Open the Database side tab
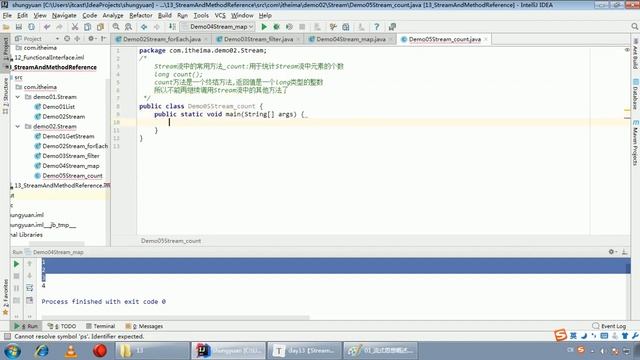The height and width of the screenshot is (360, 640). click(636, 93)
